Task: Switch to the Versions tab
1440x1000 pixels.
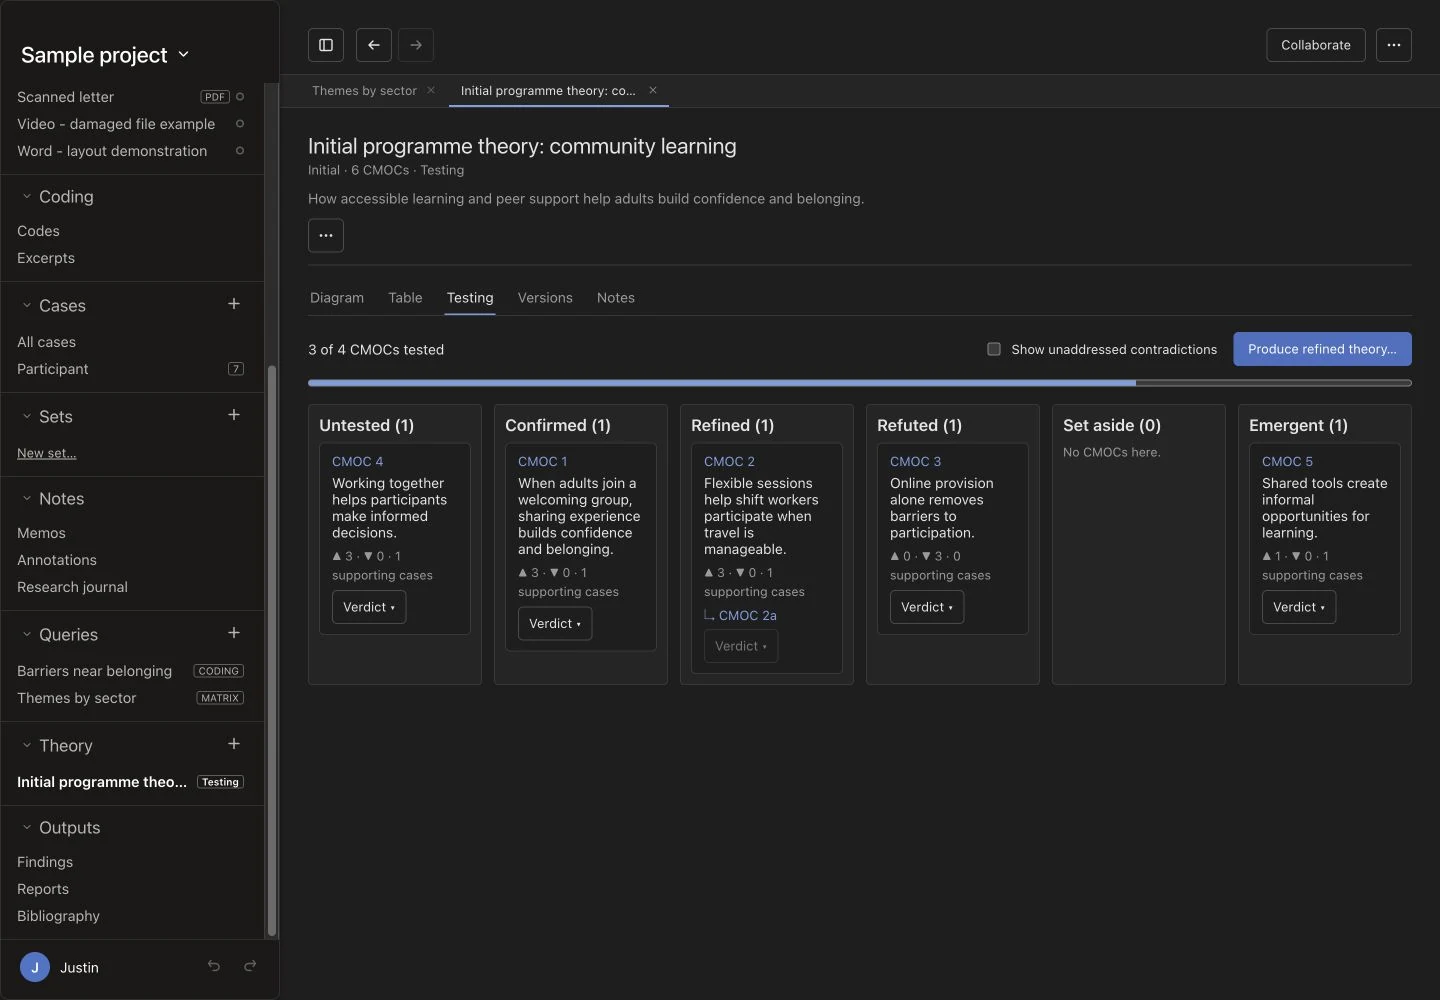Action: tap(545, 298)
